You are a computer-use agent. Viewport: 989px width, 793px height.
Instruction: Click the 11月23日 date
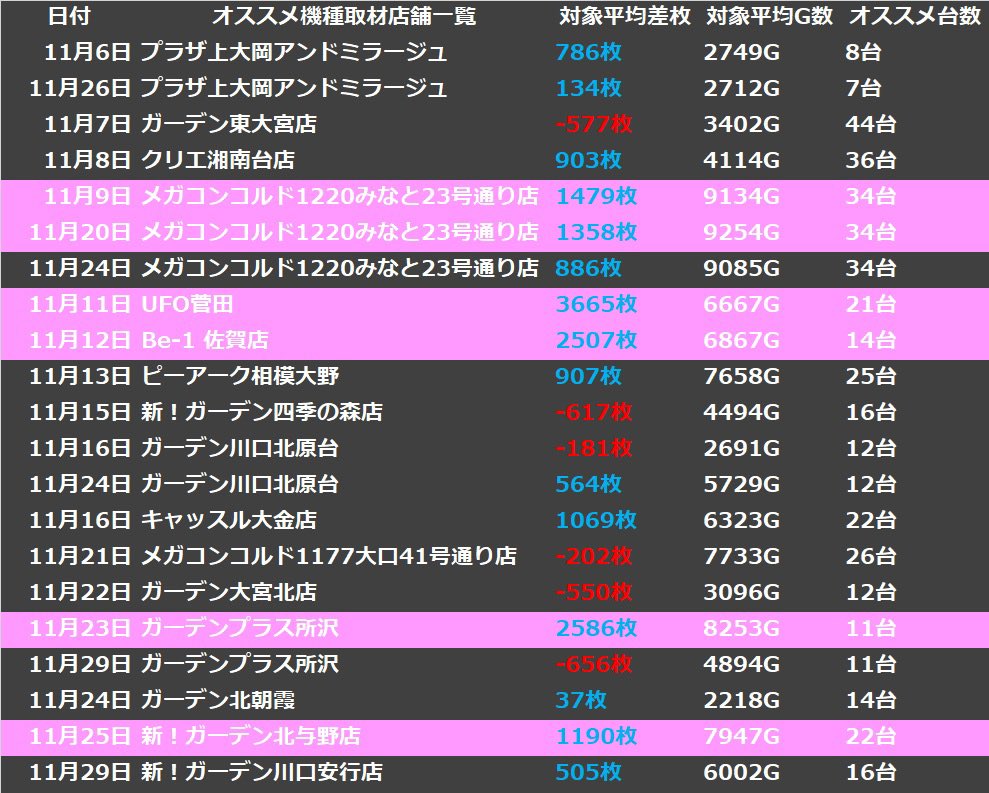coord(80,628)
